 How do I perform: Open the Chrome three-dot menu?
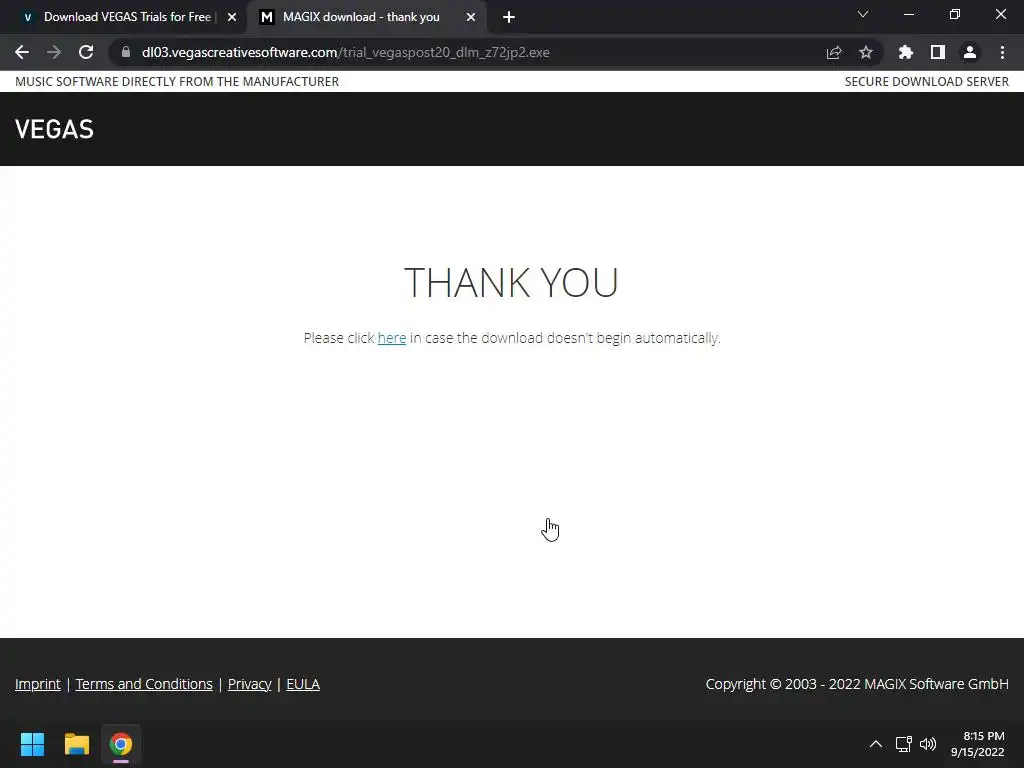1002,52
